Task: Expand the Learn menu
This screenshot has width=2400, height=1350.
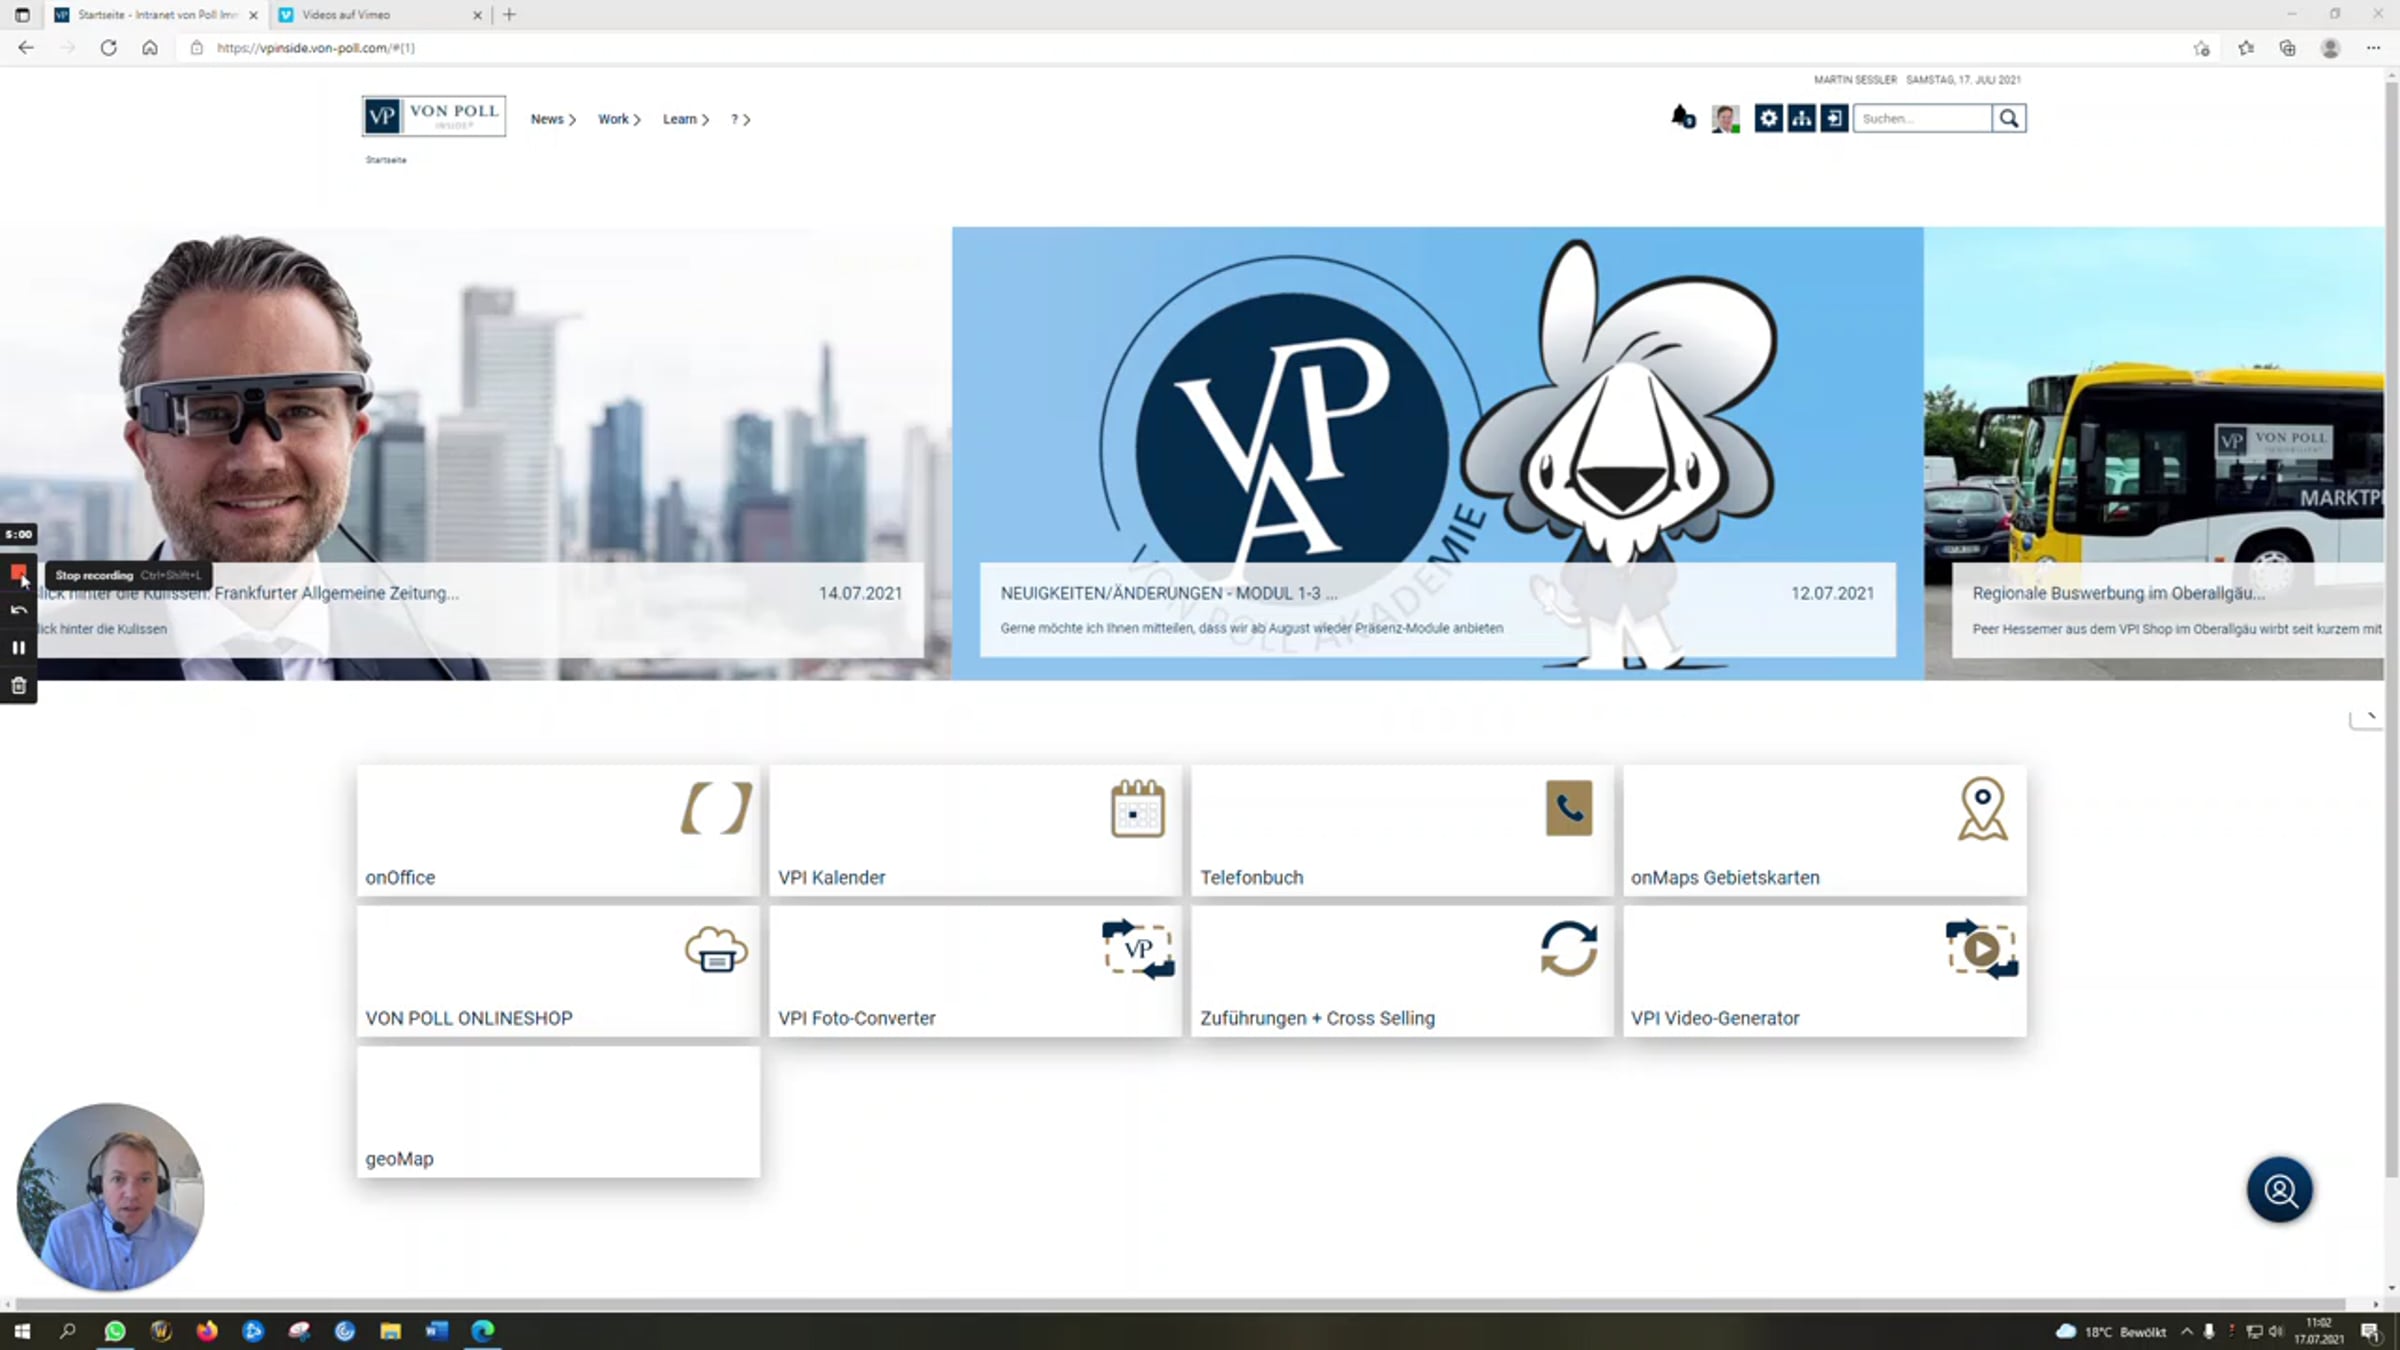Action: tap(686, 119)
